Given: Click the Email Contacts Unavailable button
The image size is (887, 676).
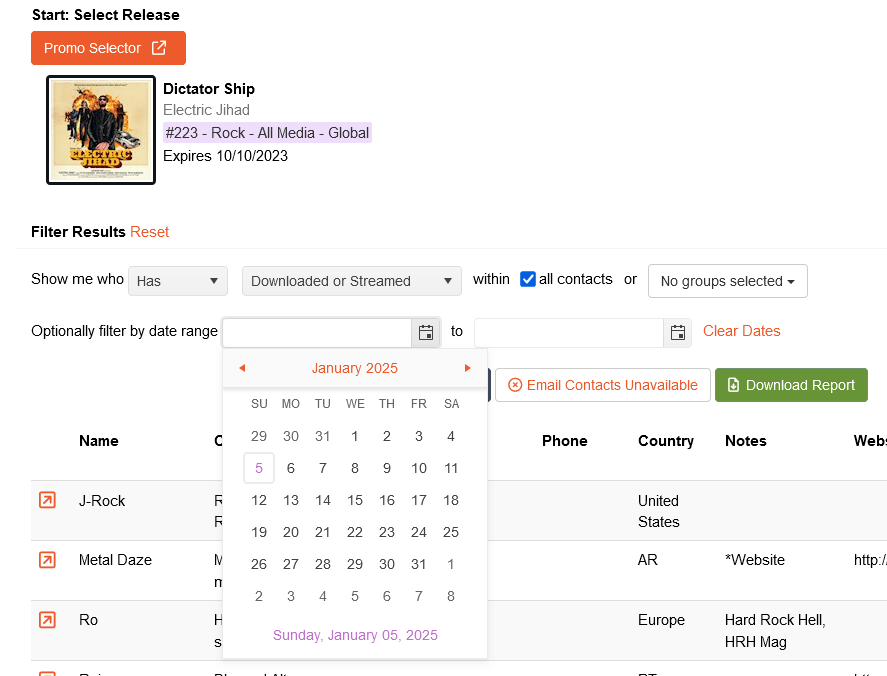Looking at the screenshot, I should [602, 385].
